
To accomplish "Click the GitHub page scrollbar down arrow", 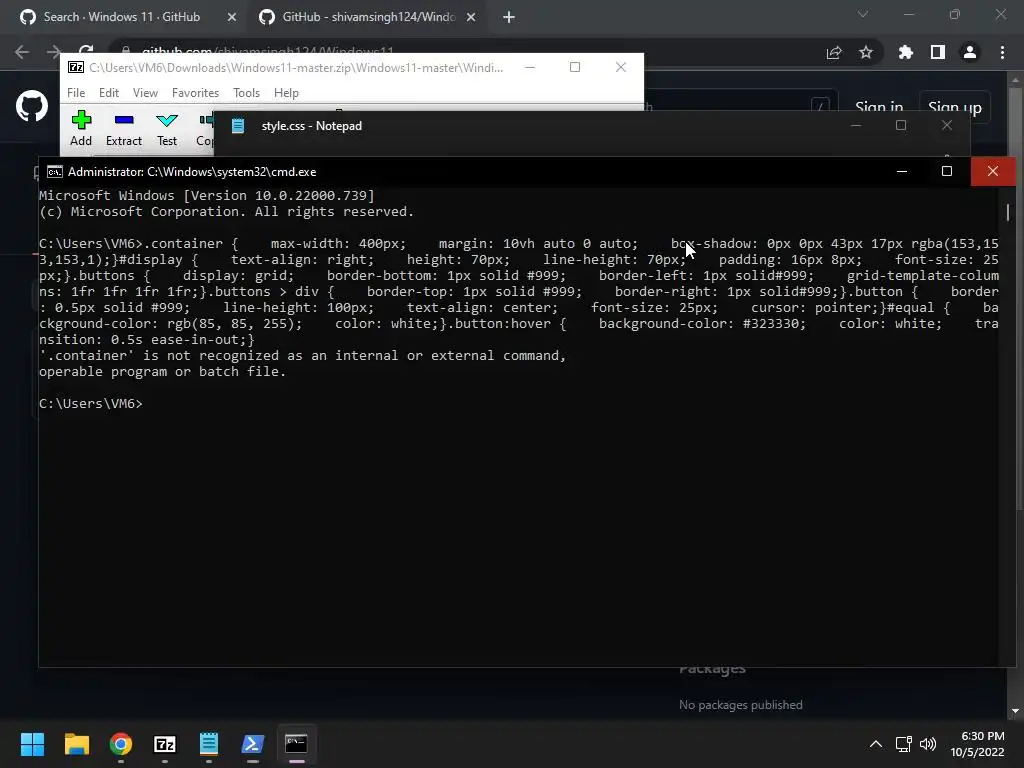I will point(1015,711).
